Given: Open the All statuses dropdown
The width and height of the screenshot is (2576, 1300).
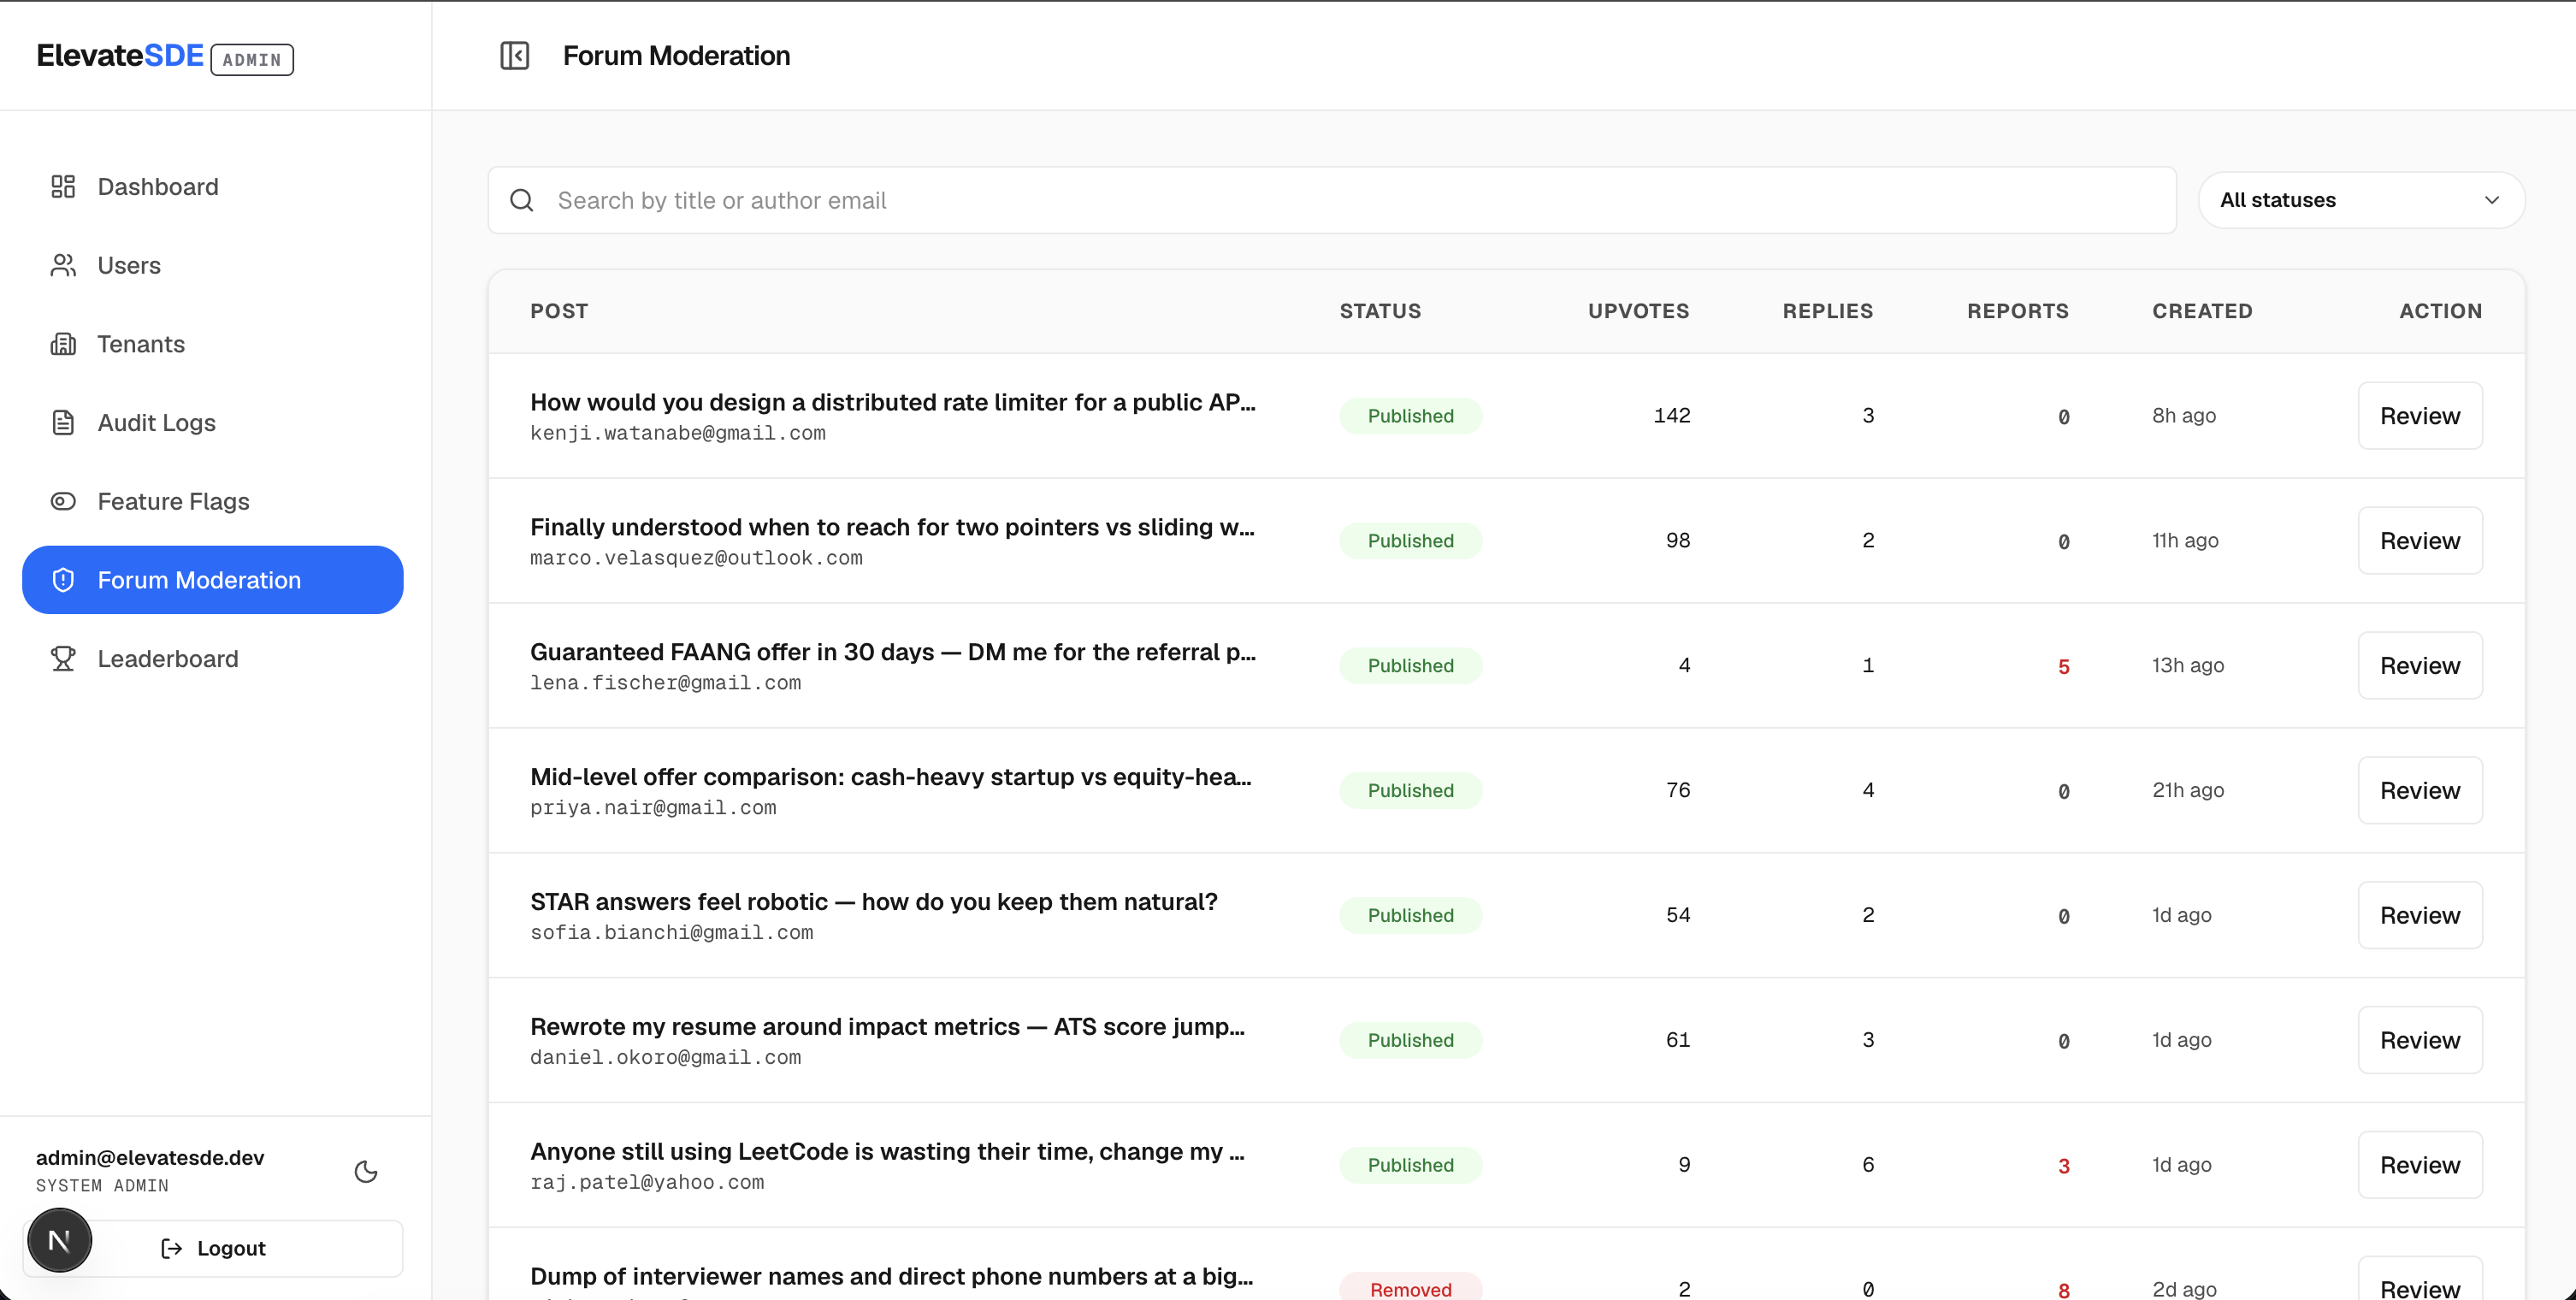Looking at the screenshot, I should pos(2361,200).
